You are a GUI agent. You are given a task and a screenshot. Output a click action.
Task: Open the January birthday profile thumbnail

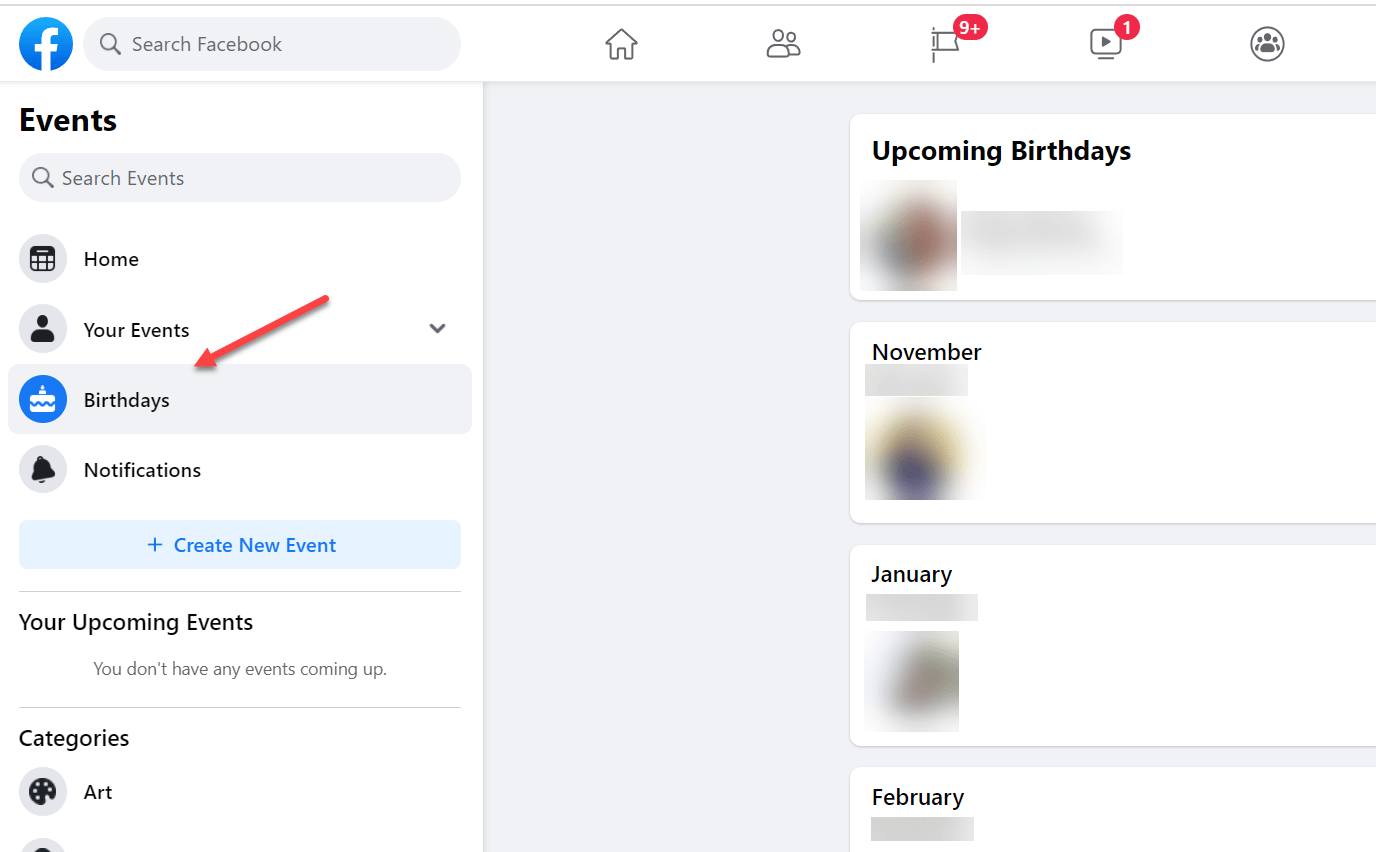tap(911, 681)
